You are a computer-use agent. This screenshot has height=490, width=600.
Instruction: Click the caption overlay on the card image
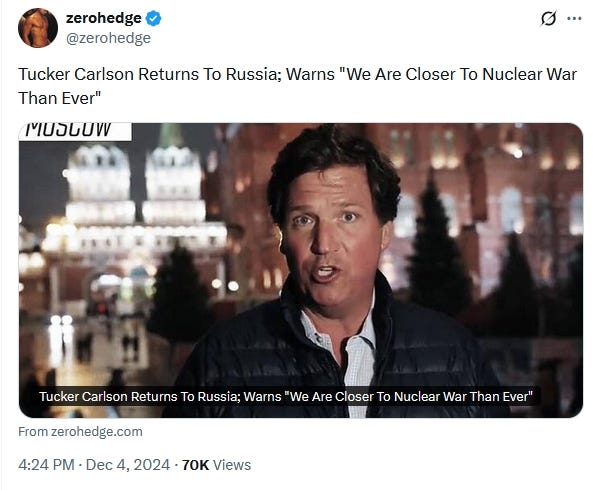[286, 396]
